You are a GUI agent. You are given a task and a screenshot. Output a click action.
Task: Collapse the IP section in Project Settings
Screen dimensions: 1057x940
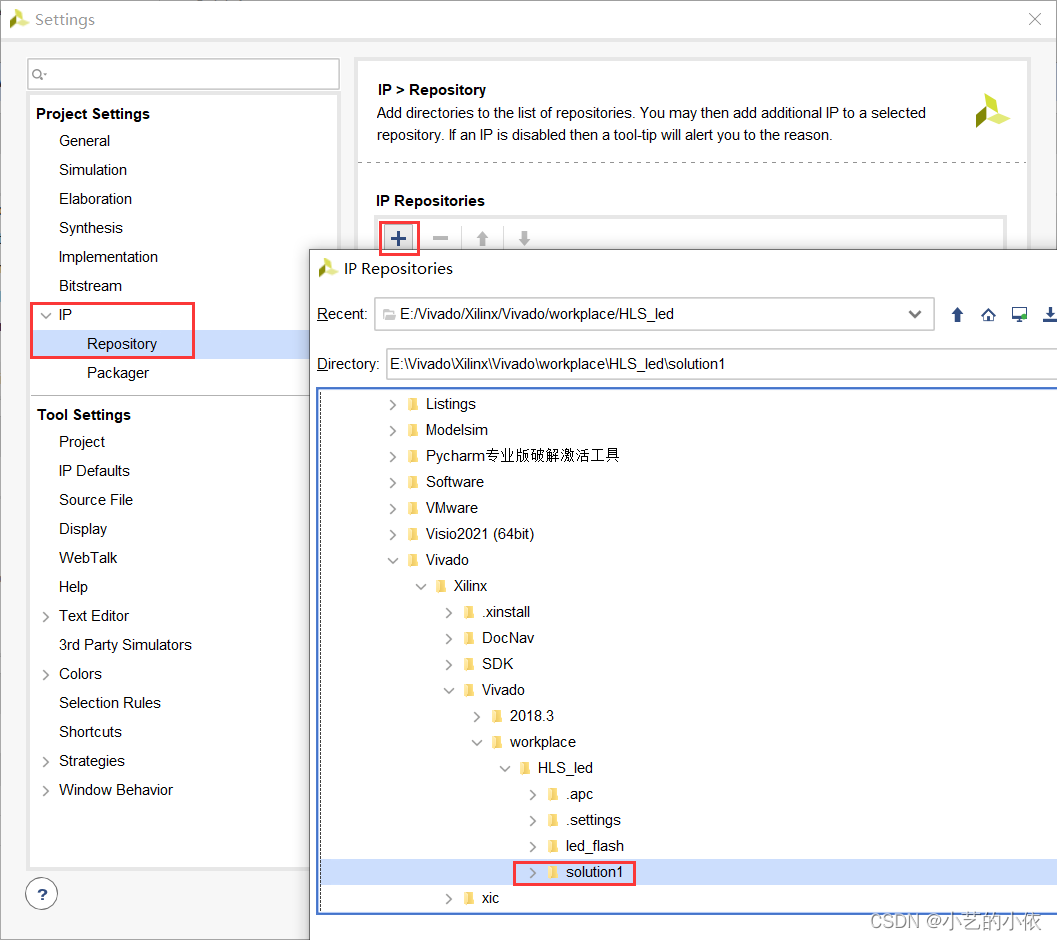[x=46, y=315]
